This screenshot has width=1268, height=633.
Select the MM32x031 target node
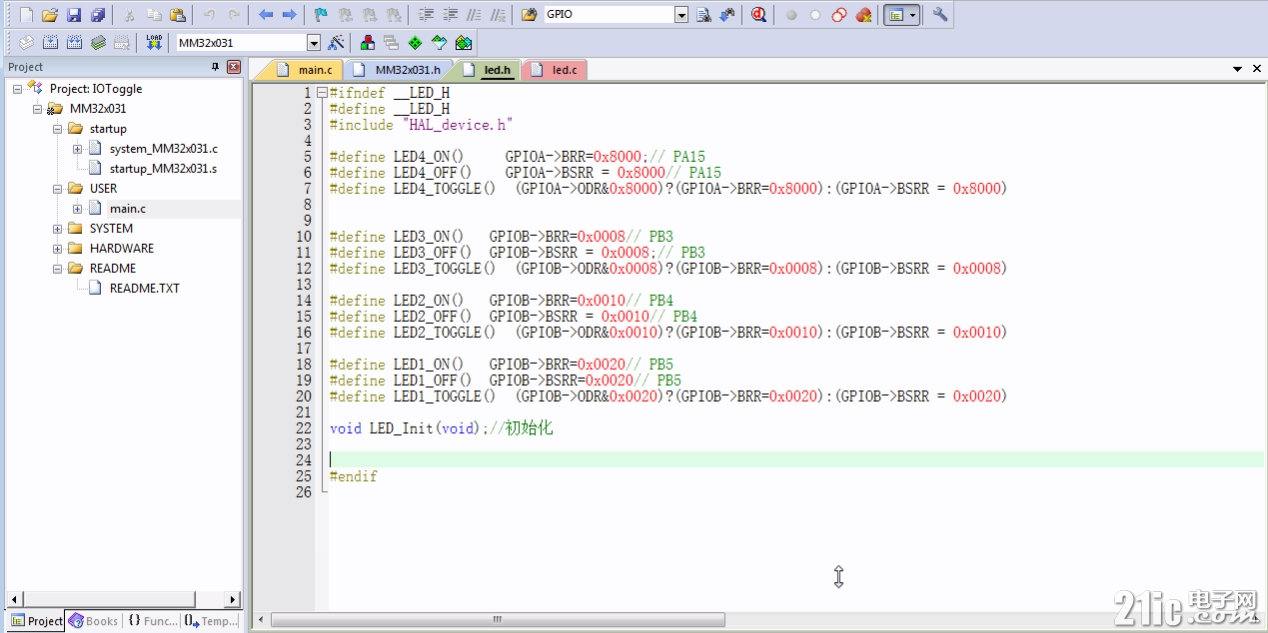click(98, 109)
